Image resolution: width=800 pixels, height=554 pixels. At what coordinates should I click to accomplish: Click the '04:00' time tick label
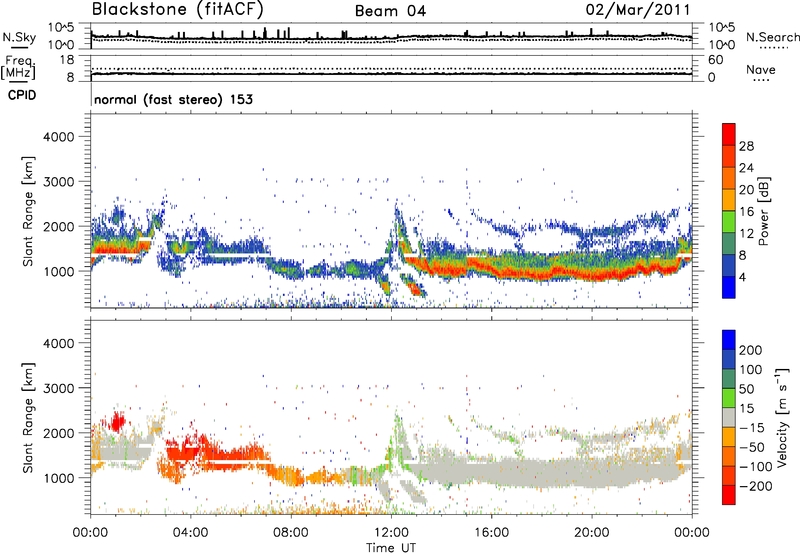click(190, 533)
